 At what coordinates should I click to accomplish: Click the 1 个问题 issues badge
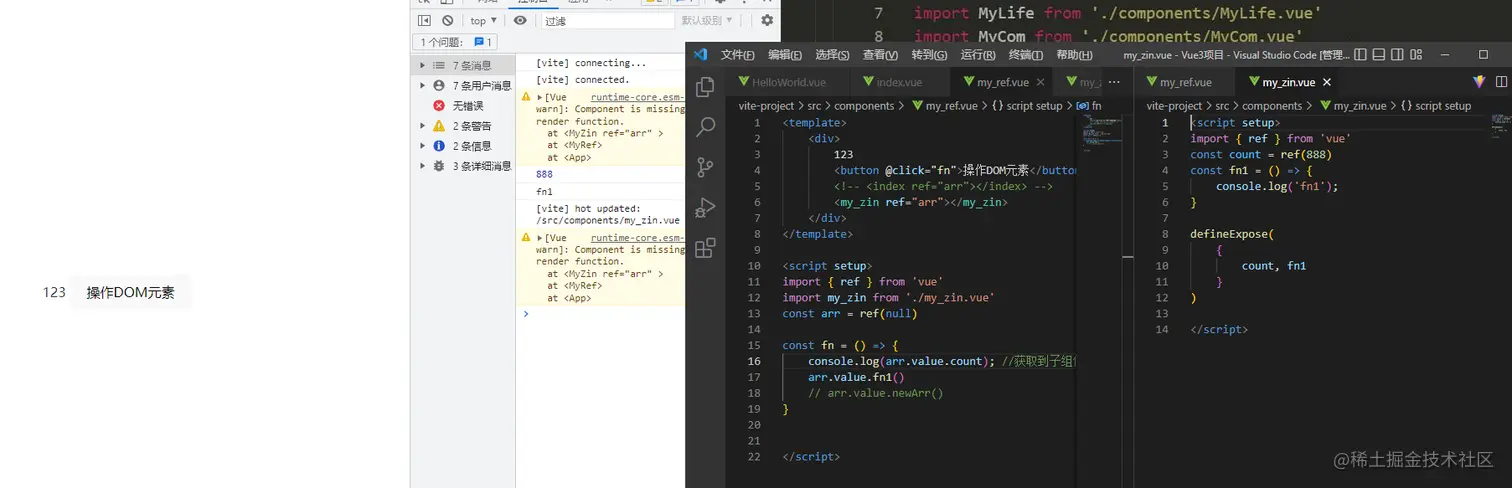point(457,42)
